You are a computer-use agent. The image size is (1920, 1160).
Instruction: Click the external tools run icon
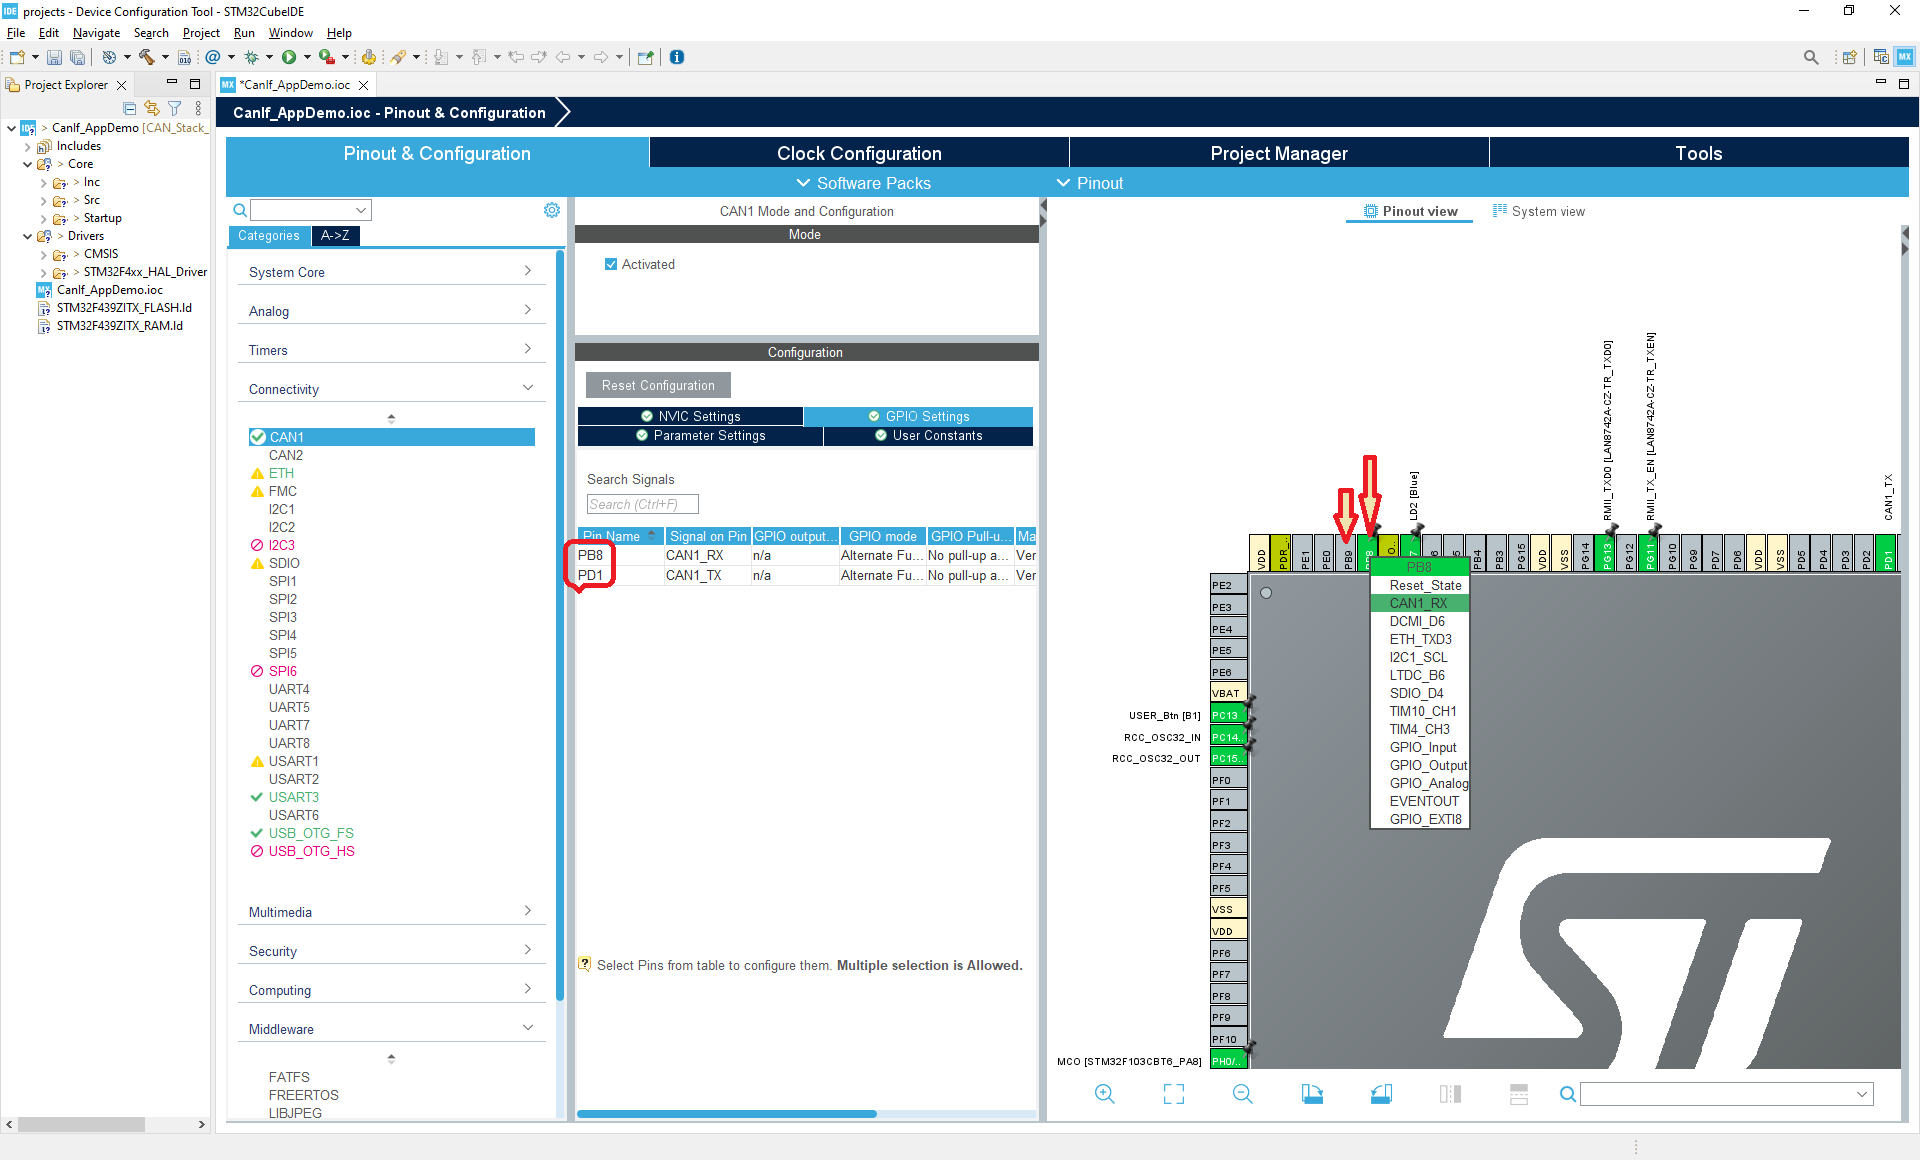point(327,57)
